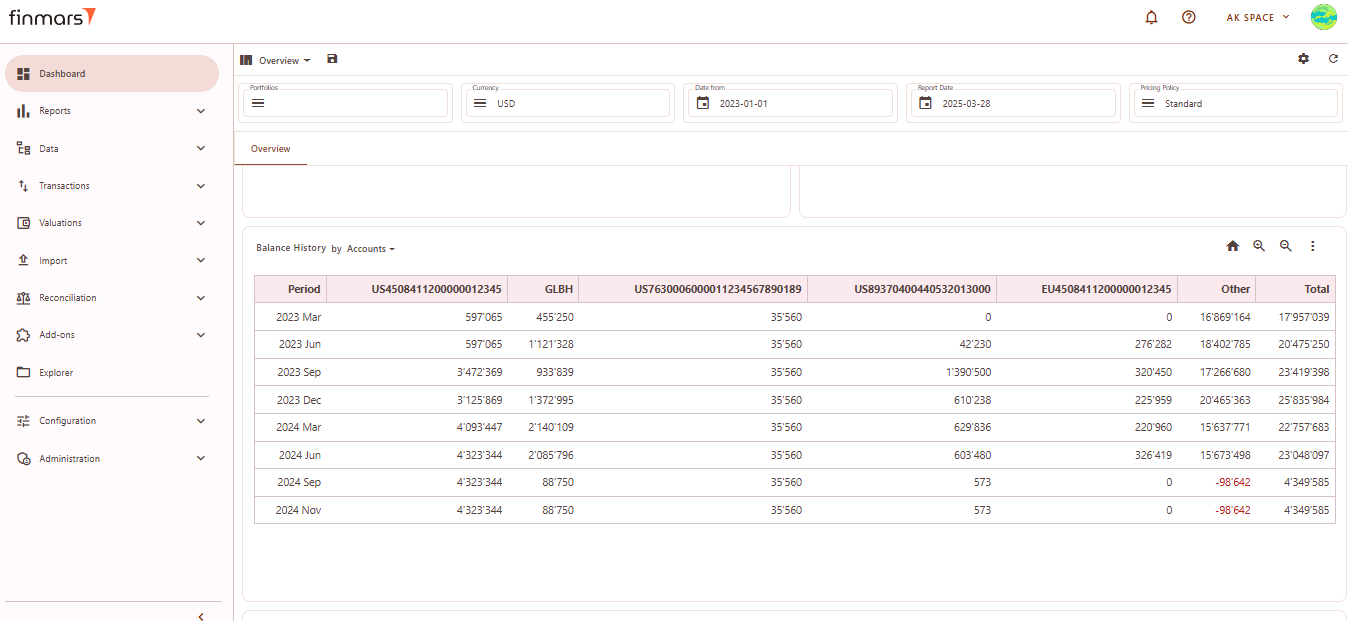Open the help question mark icon
Viewport: 1348px width, 621px height.
[x=1189, y=17]
